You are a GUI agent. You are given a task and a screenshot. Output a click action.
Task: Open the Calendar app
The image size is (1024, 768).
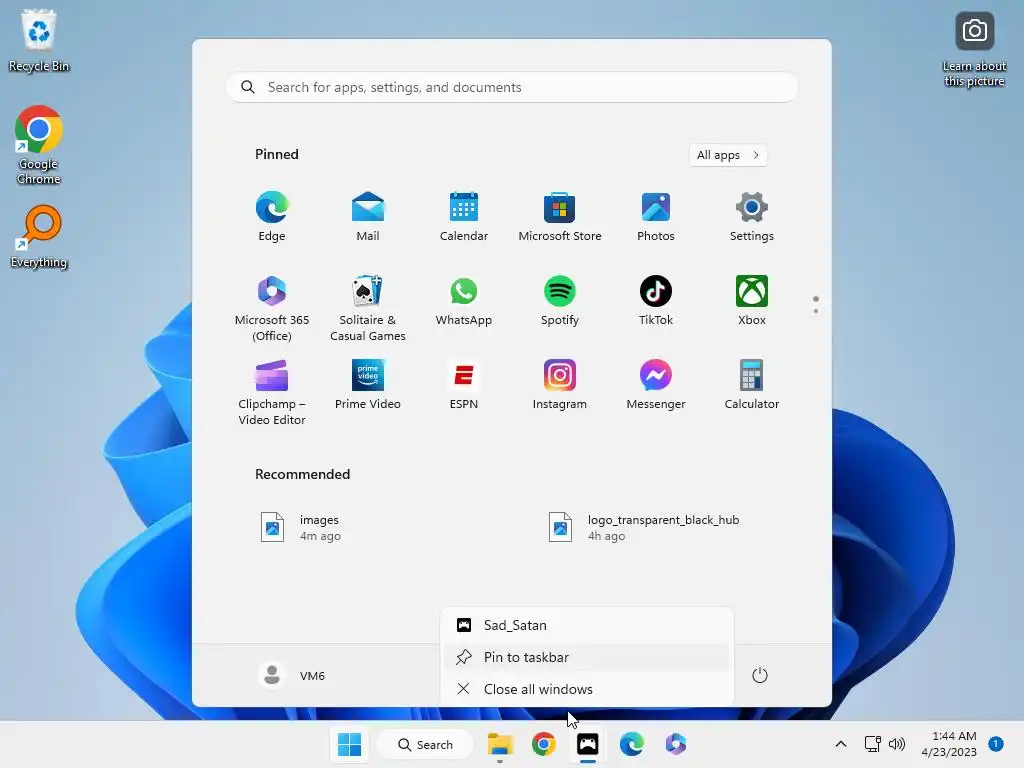pos(464,217)
